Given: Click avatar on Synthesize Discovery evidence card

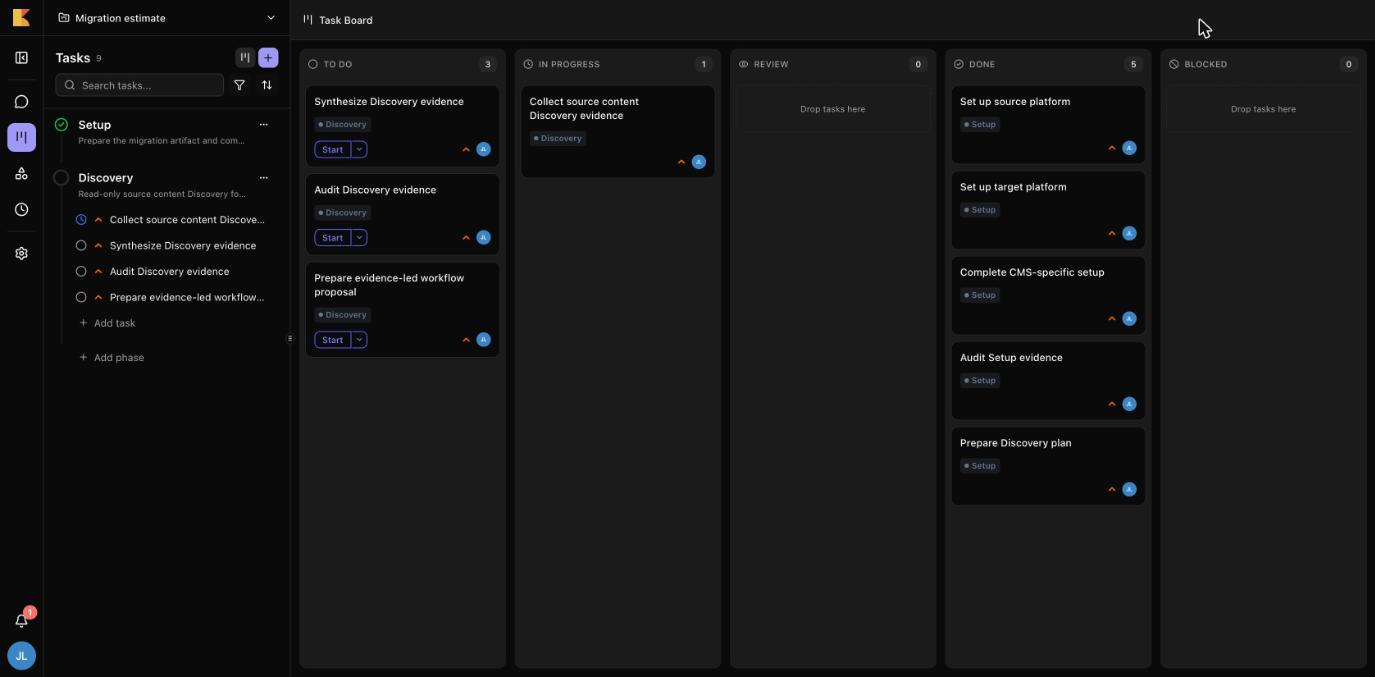Looking at the screenshot, I should pyautogui.click(x=483, y=149).
